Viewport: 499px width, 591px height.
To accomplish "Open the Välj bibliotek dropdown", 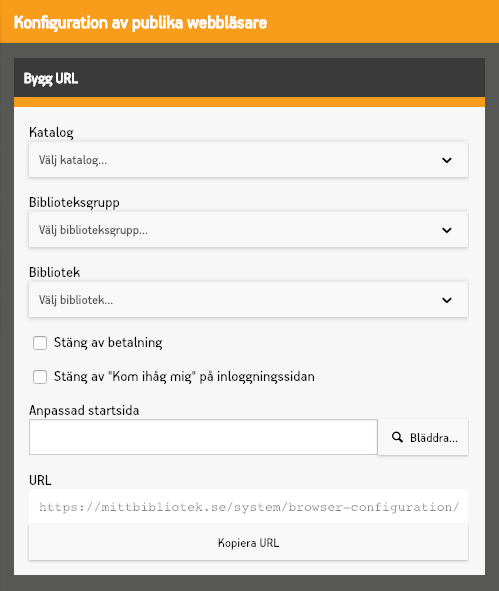I will point(248,300).
